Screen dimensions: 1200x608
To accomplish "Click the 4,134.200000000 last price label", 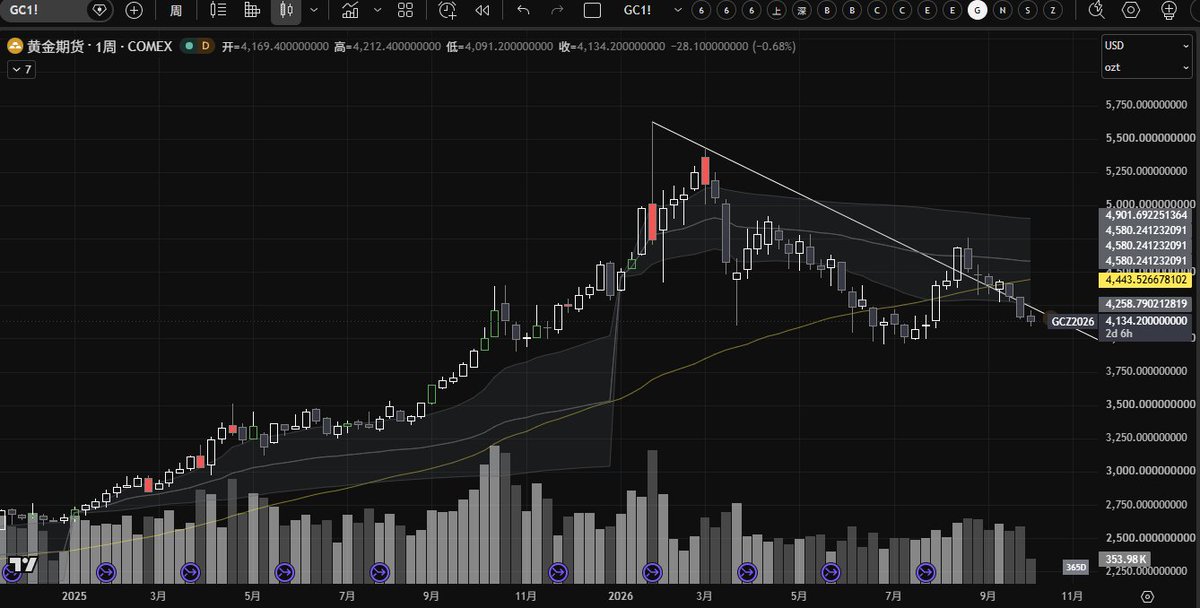I will 1146,321.
